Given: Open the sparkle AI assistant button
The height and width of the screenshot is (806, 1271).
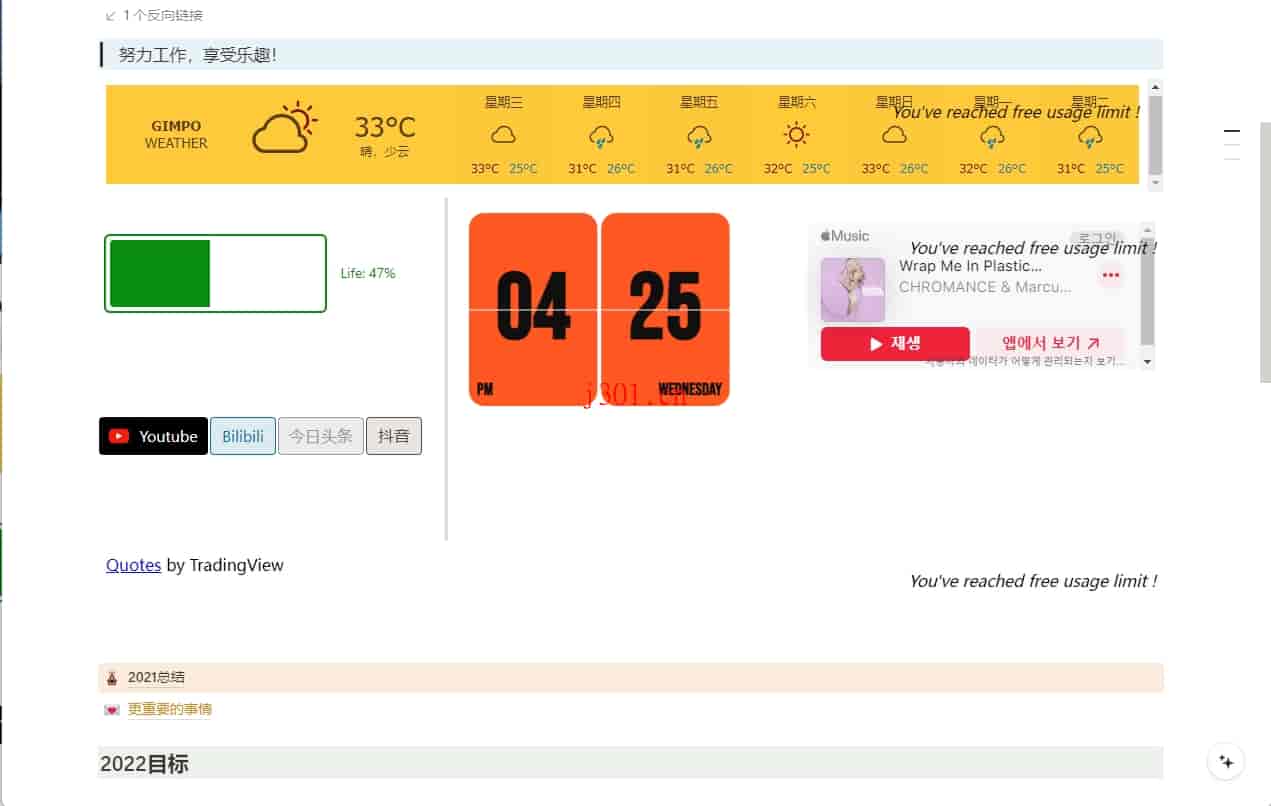Looking at the screenshot, I should coord(1226,761).
